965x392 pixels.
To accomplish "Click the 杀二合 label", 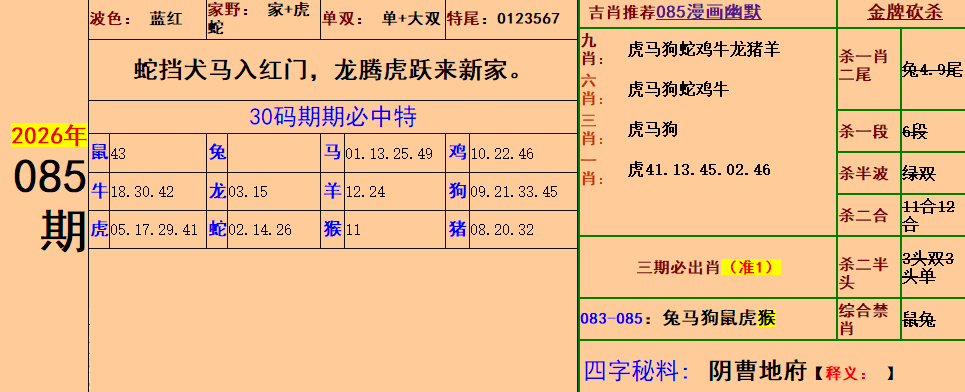I will (863, 215).
